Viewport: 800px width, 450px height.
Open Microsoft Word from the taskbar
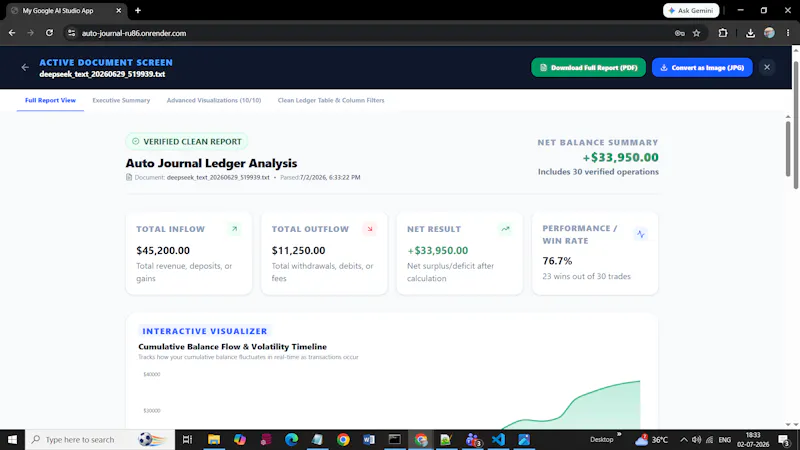coord(369,439)
